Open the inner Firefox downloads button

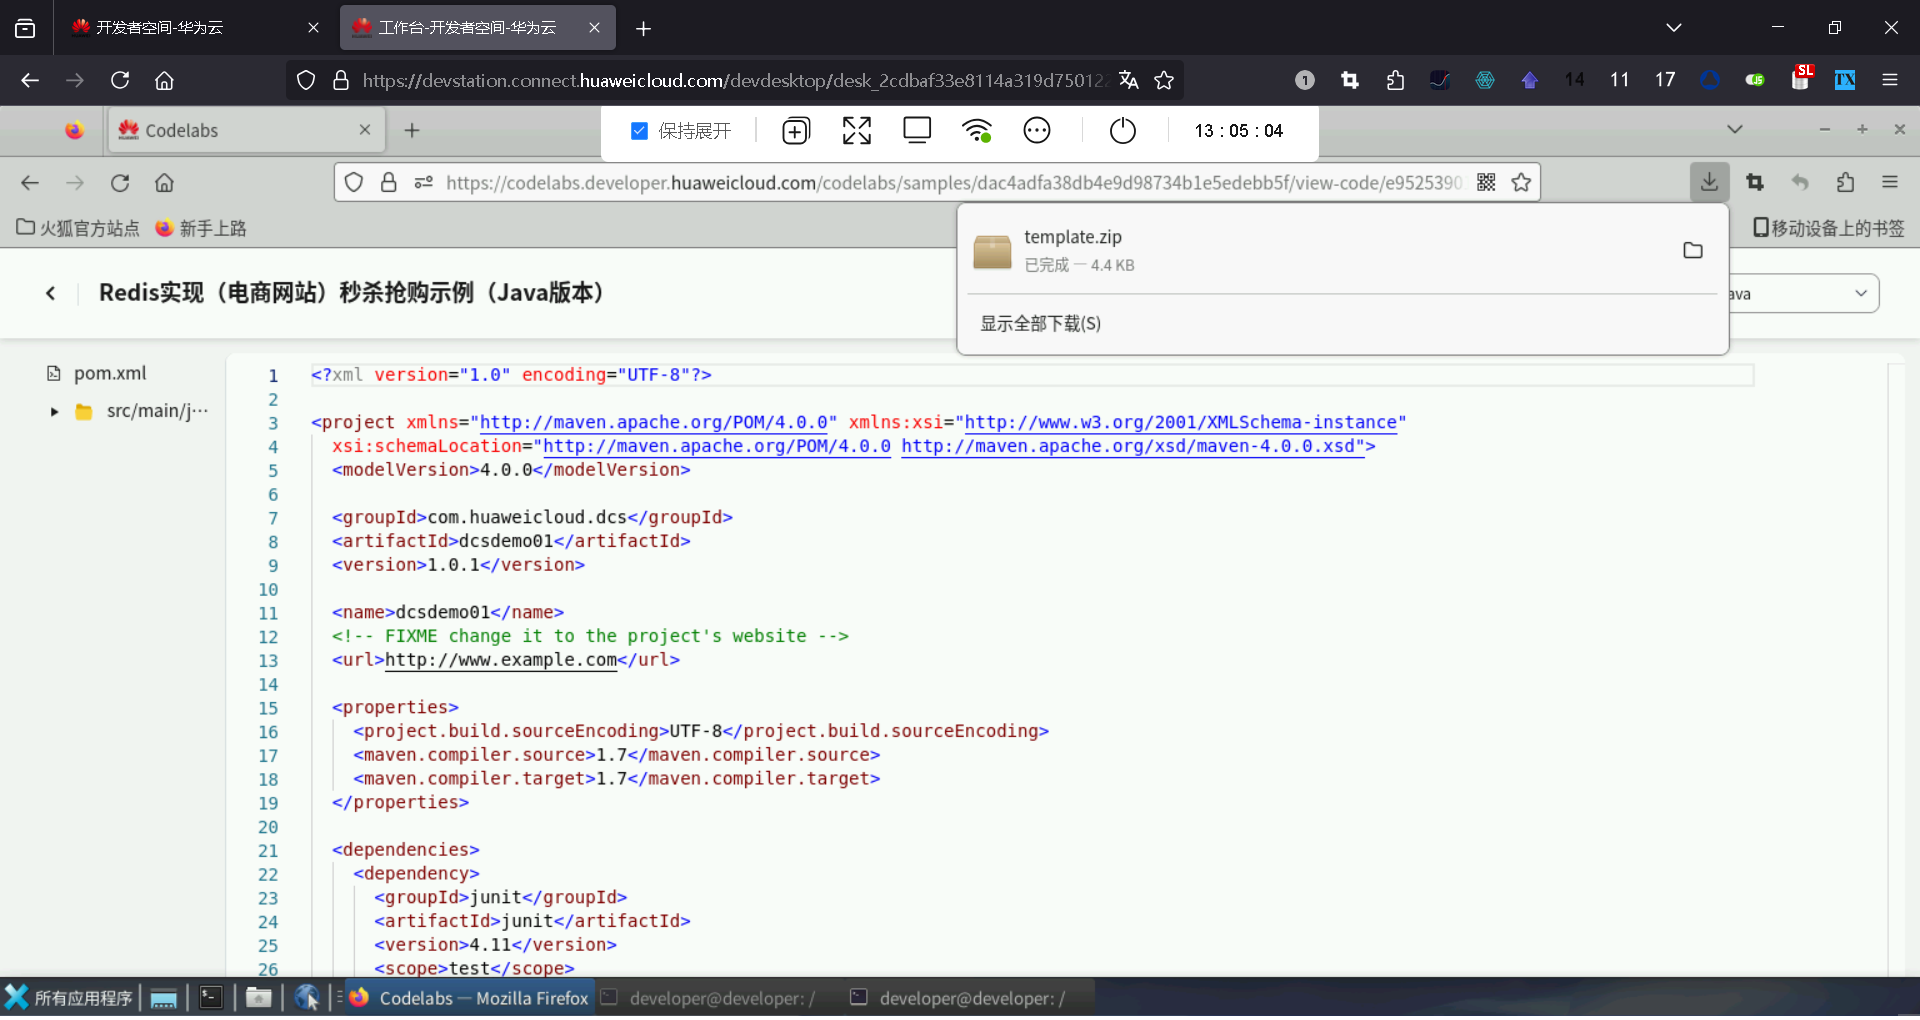point(1709,182)
